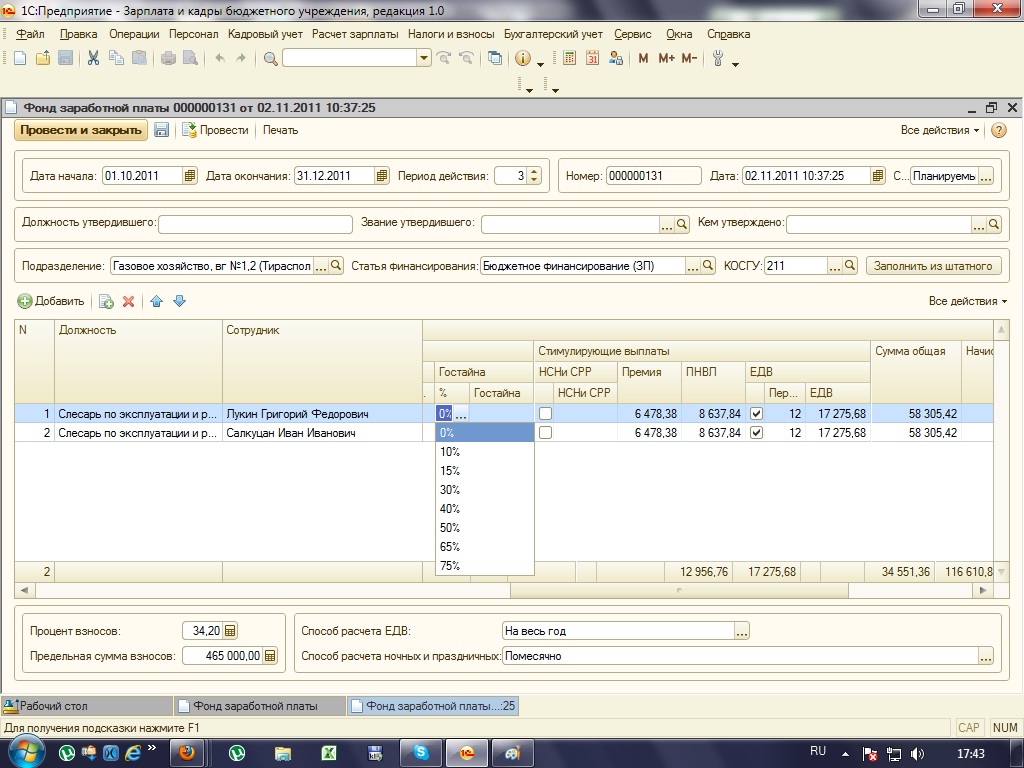Screen dimensions: 1024x768
Task: Open the Расчет зарплаты menu
Action: [x=356, y=34]
